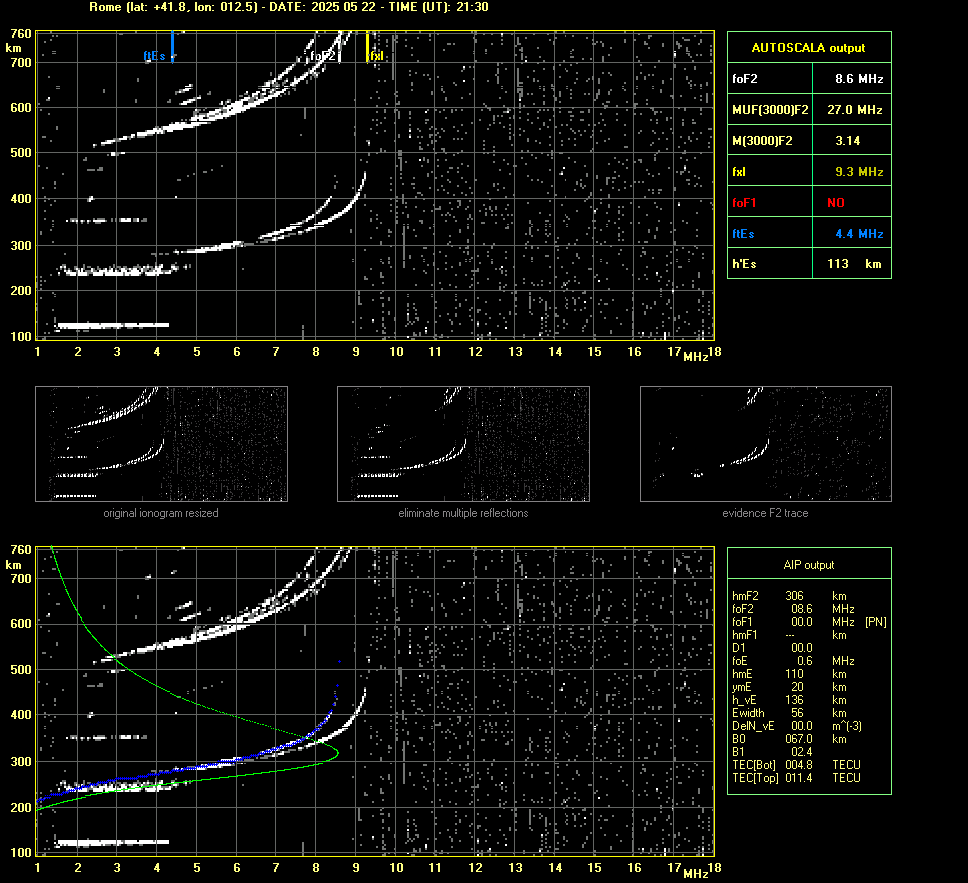The height and width of the screenshot is (883, 968).
Task: Click the Es layer echo trace near 113 km
Action: 112,325
